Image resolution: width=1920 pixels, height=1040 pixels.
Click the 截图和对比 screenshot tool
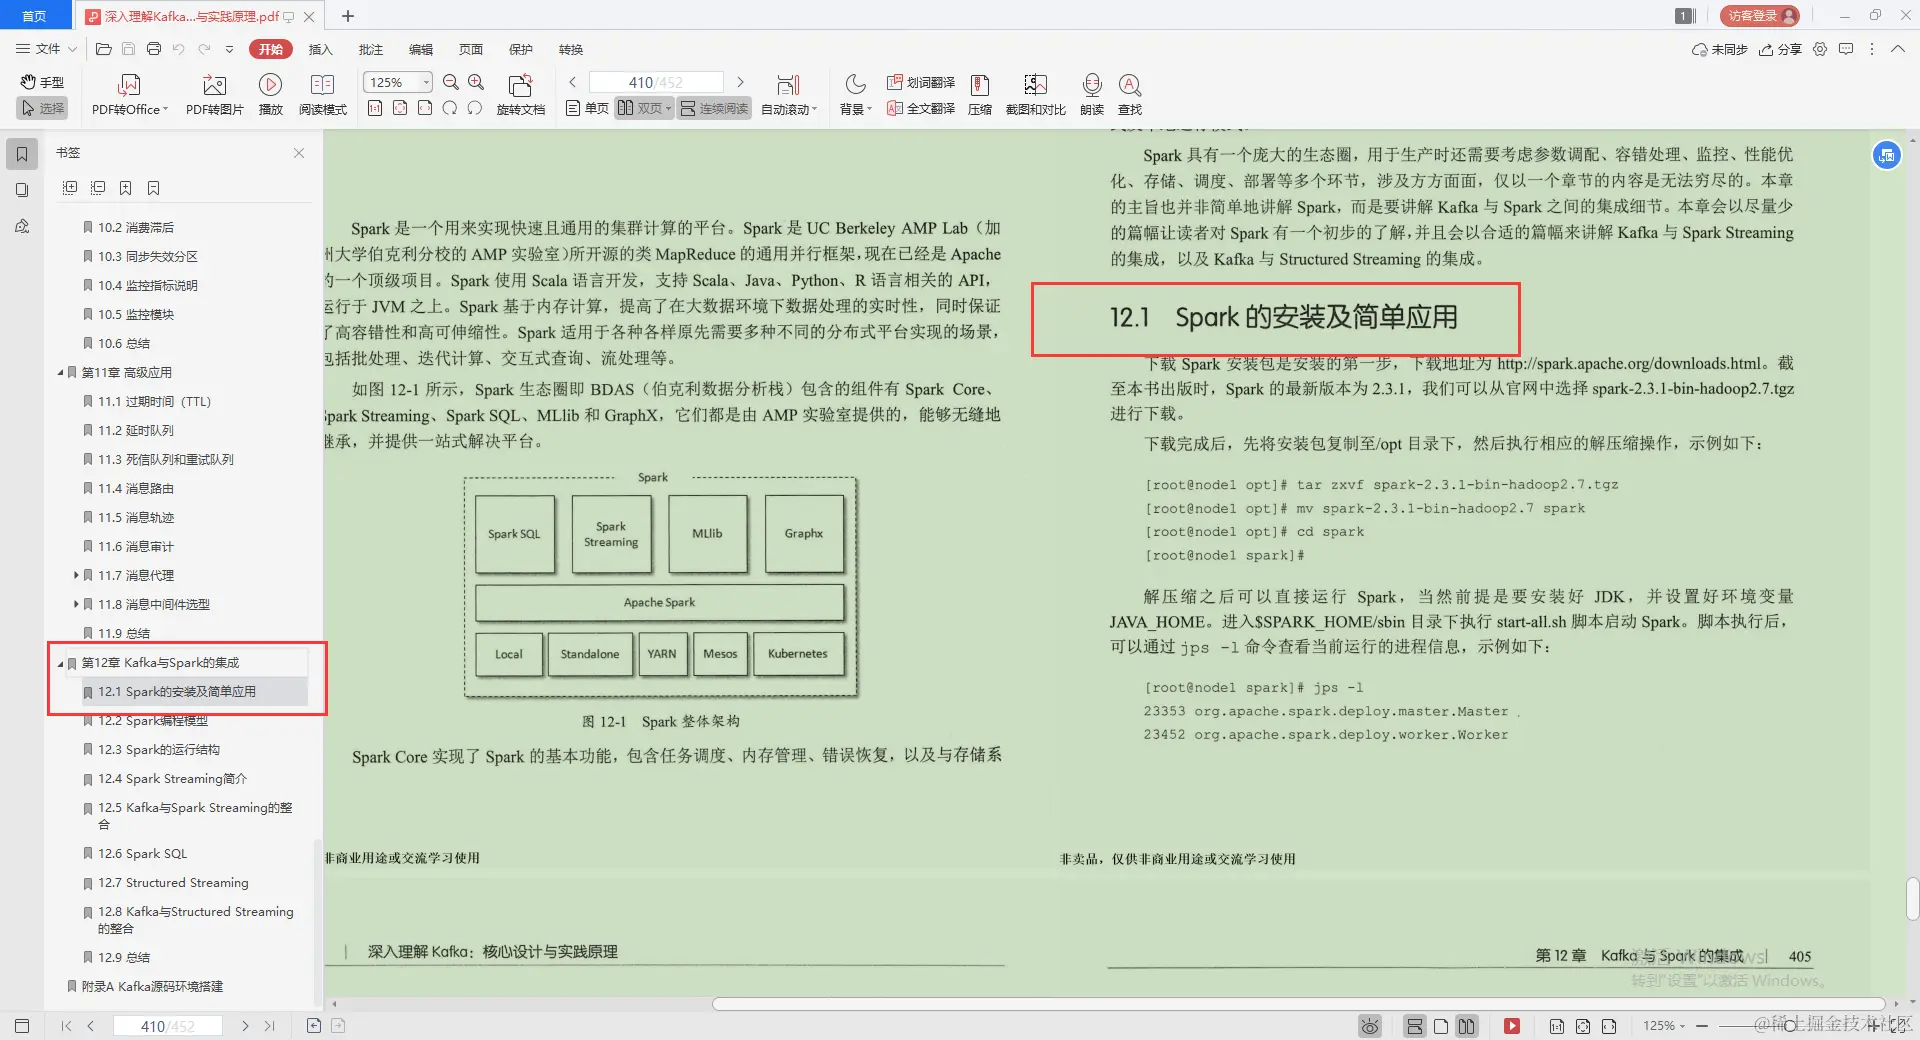click(x=1035, y=95)
